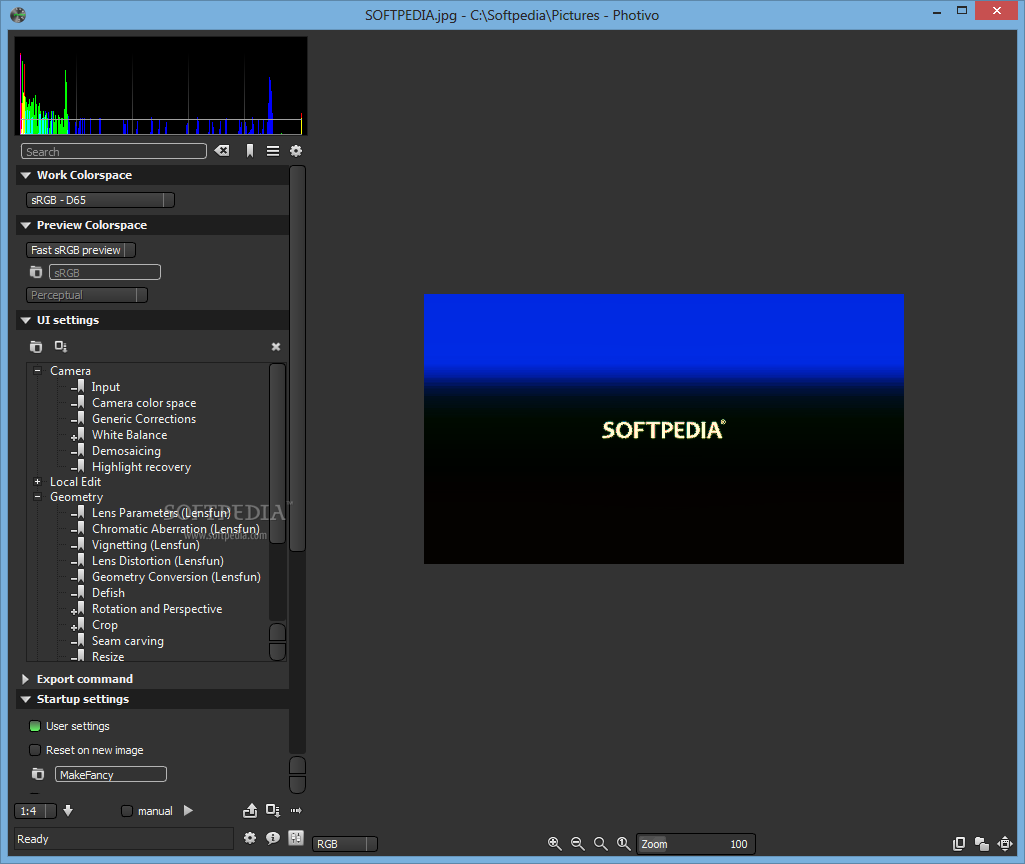Click the overlapping folders icon at bottom right

(x=982, y=844)
